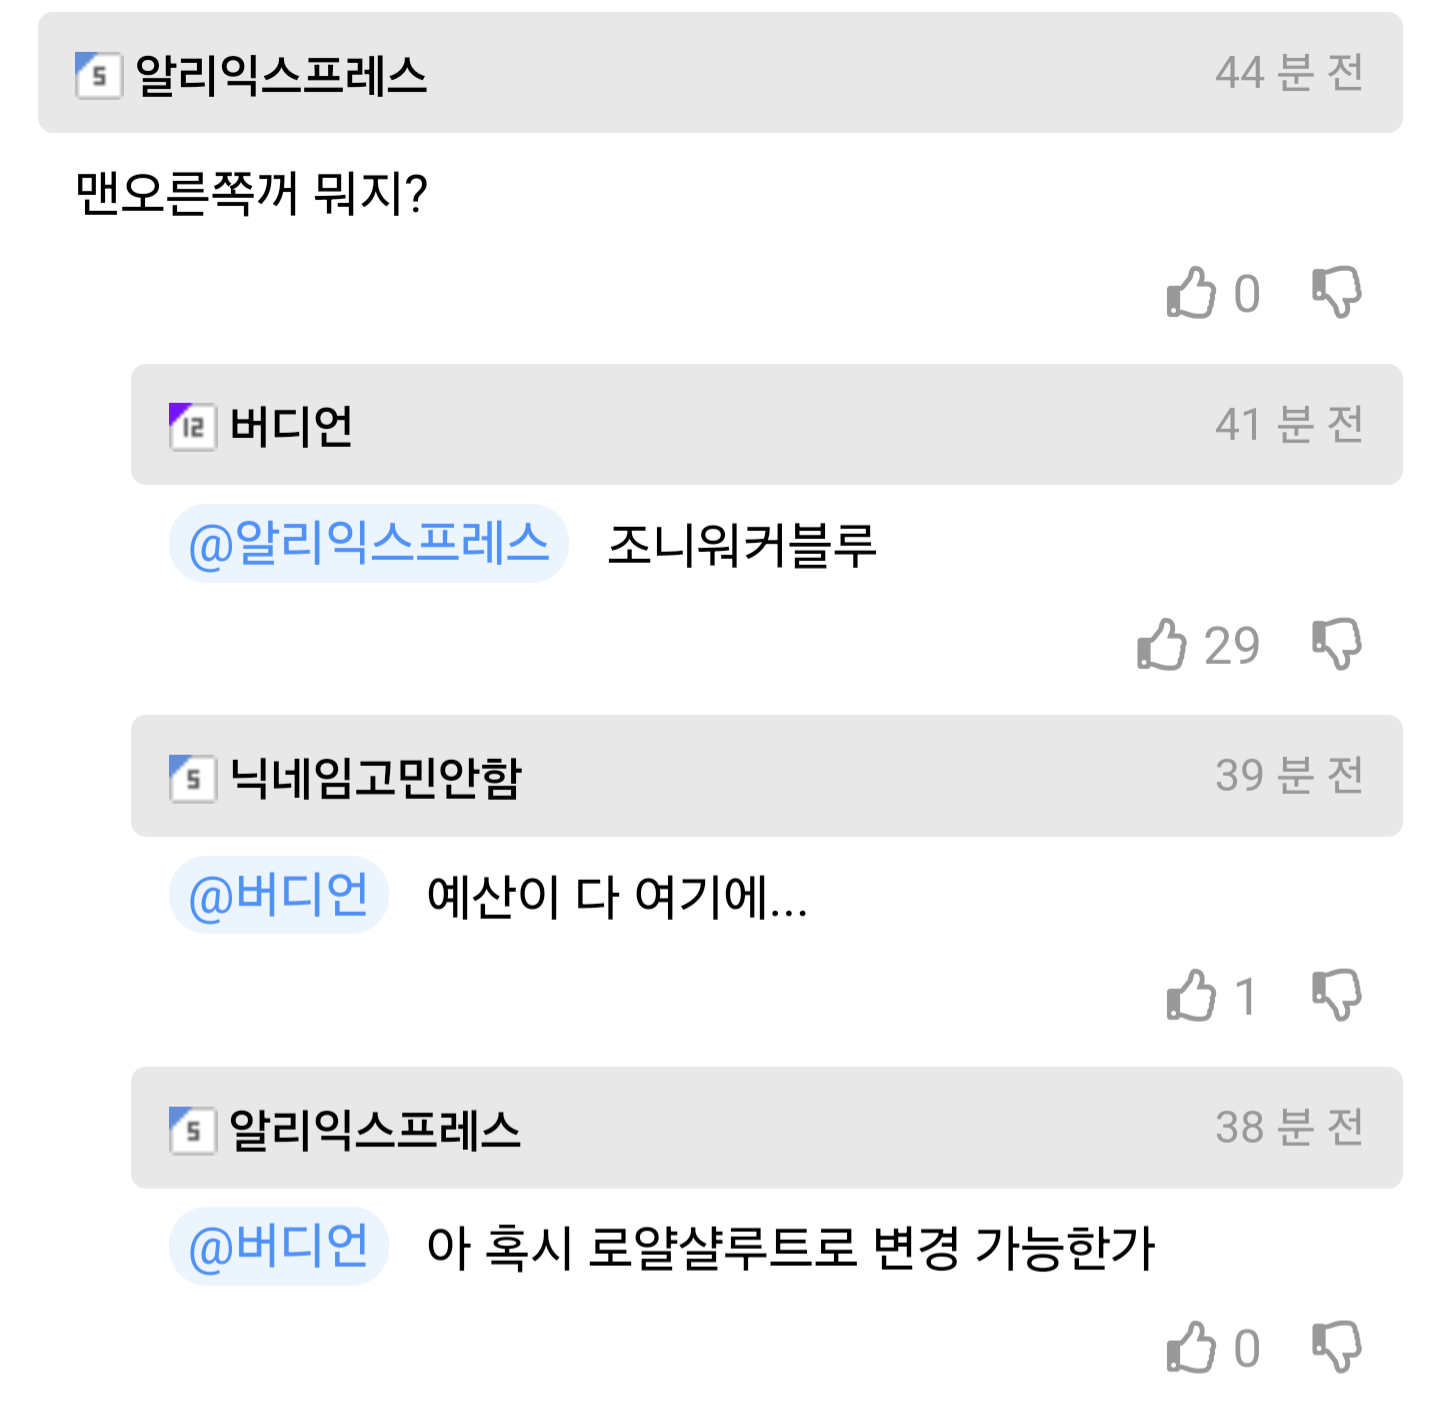Open the @알리익스프레스 mention tag
The image size is (1440, 1401).
coord(369,544)
